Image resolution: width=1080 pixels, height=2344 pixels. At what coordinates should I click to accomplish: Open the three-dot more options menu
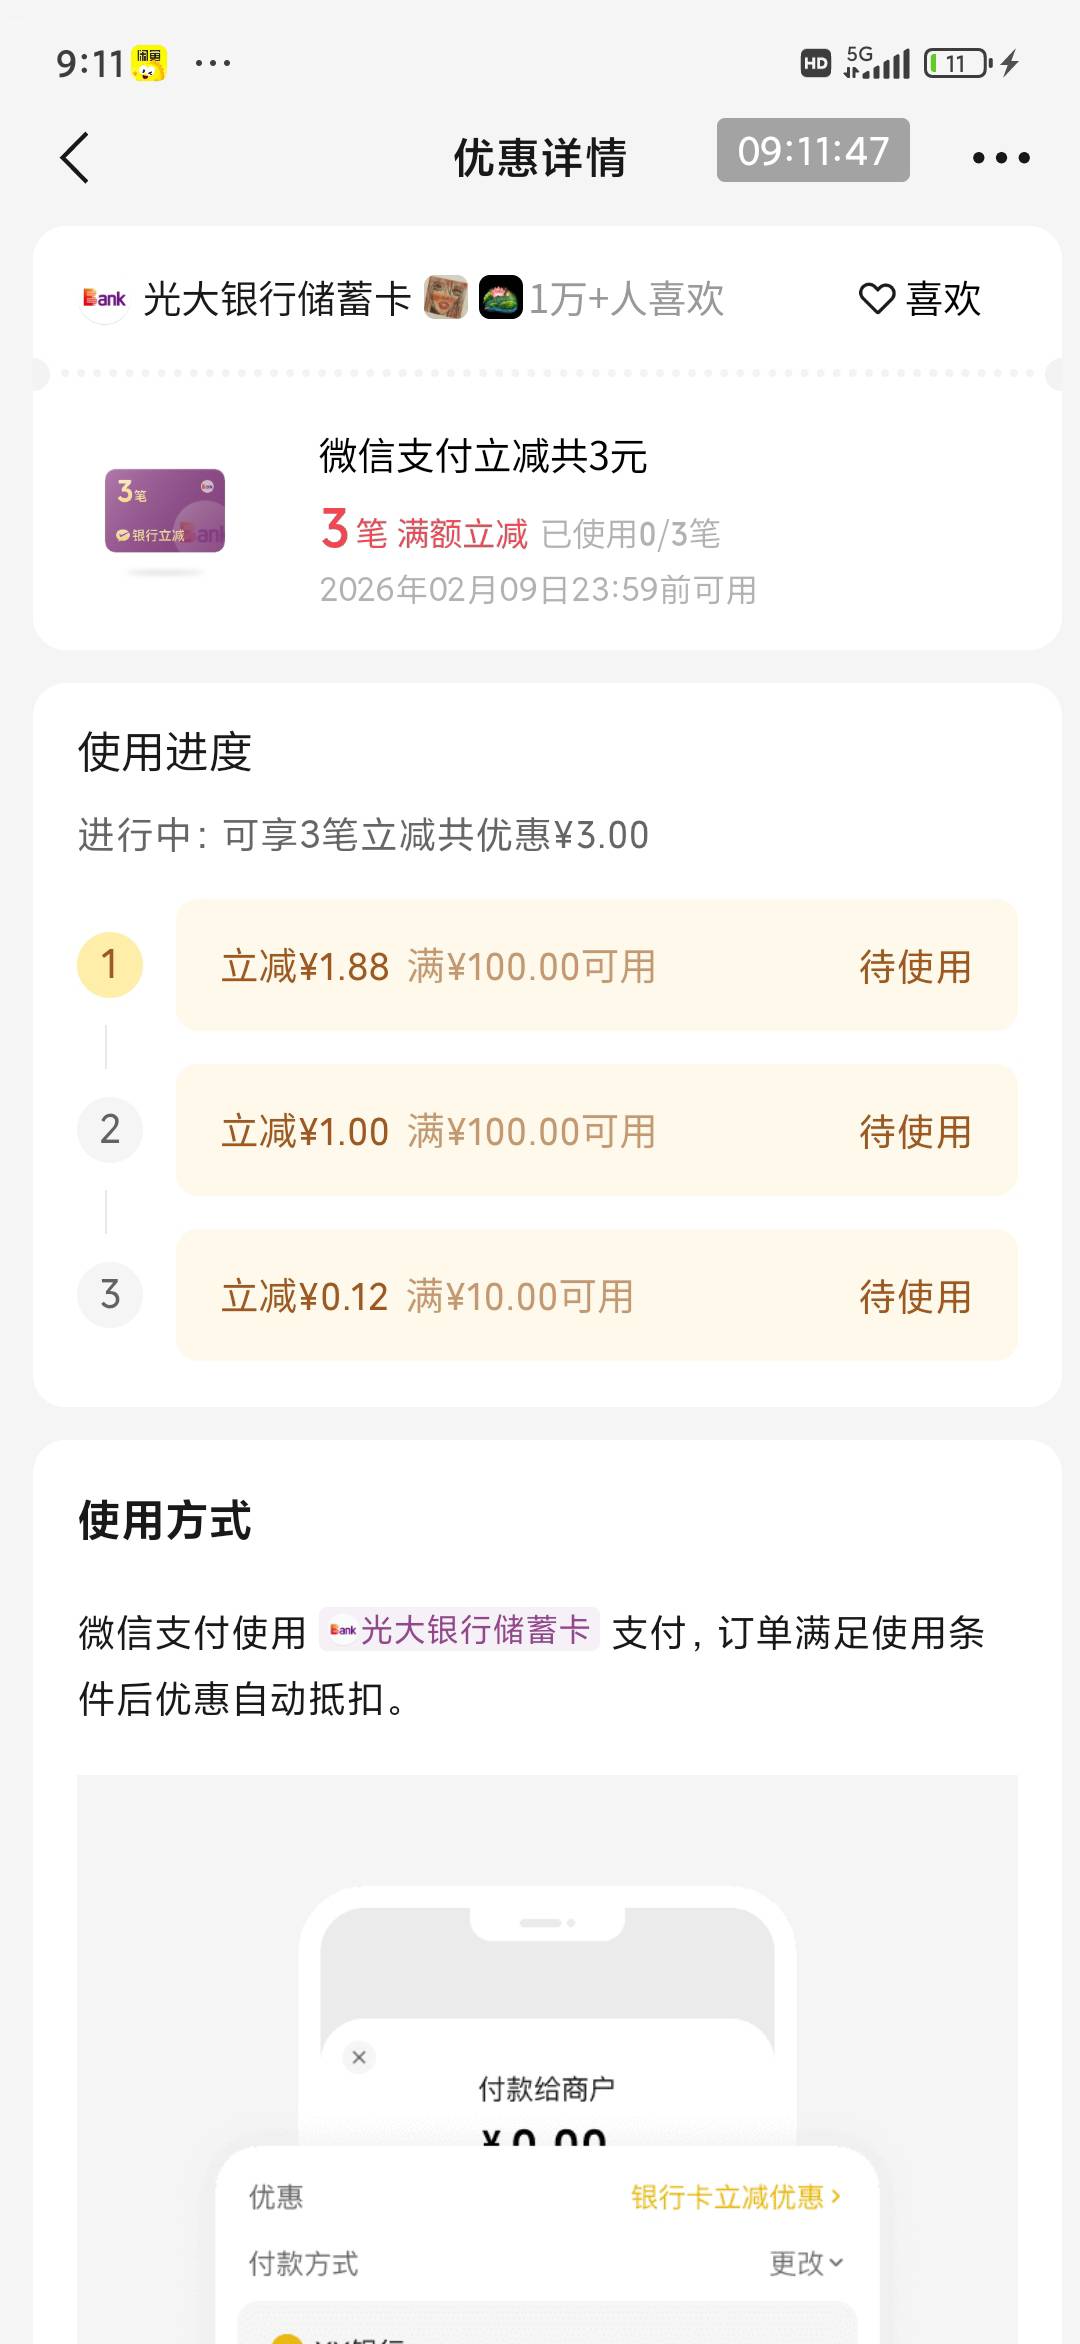(1001, 158)
